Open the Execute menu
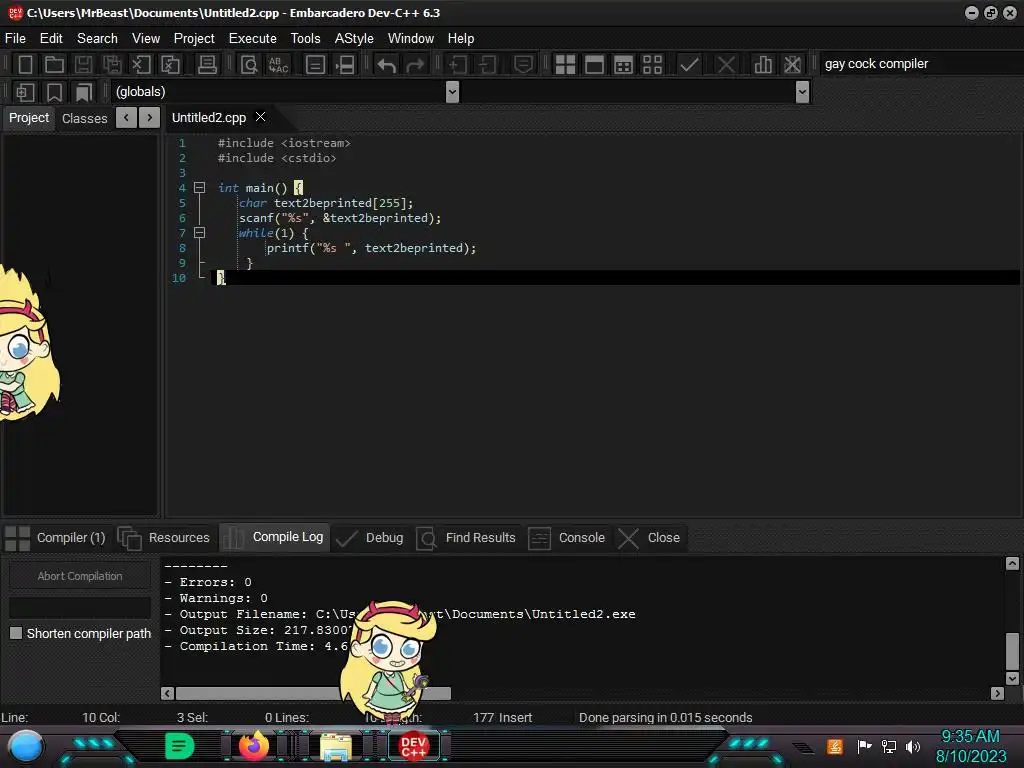This screenshot has width=1024, height=768. pos(253,39)
